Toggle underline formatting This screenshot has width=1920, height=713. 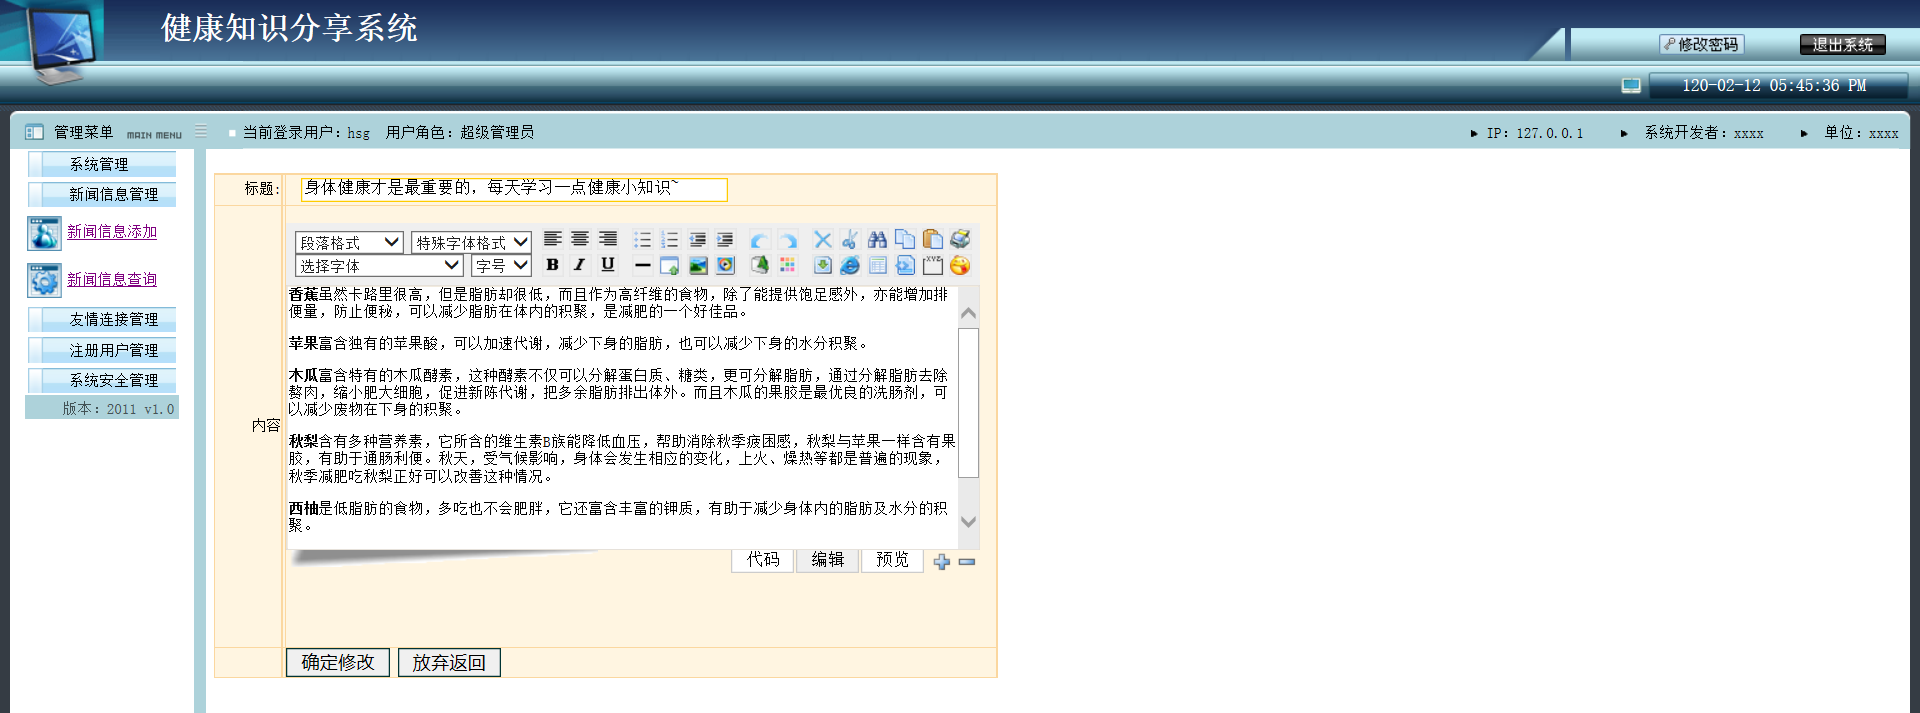click(x=608, y=265)
